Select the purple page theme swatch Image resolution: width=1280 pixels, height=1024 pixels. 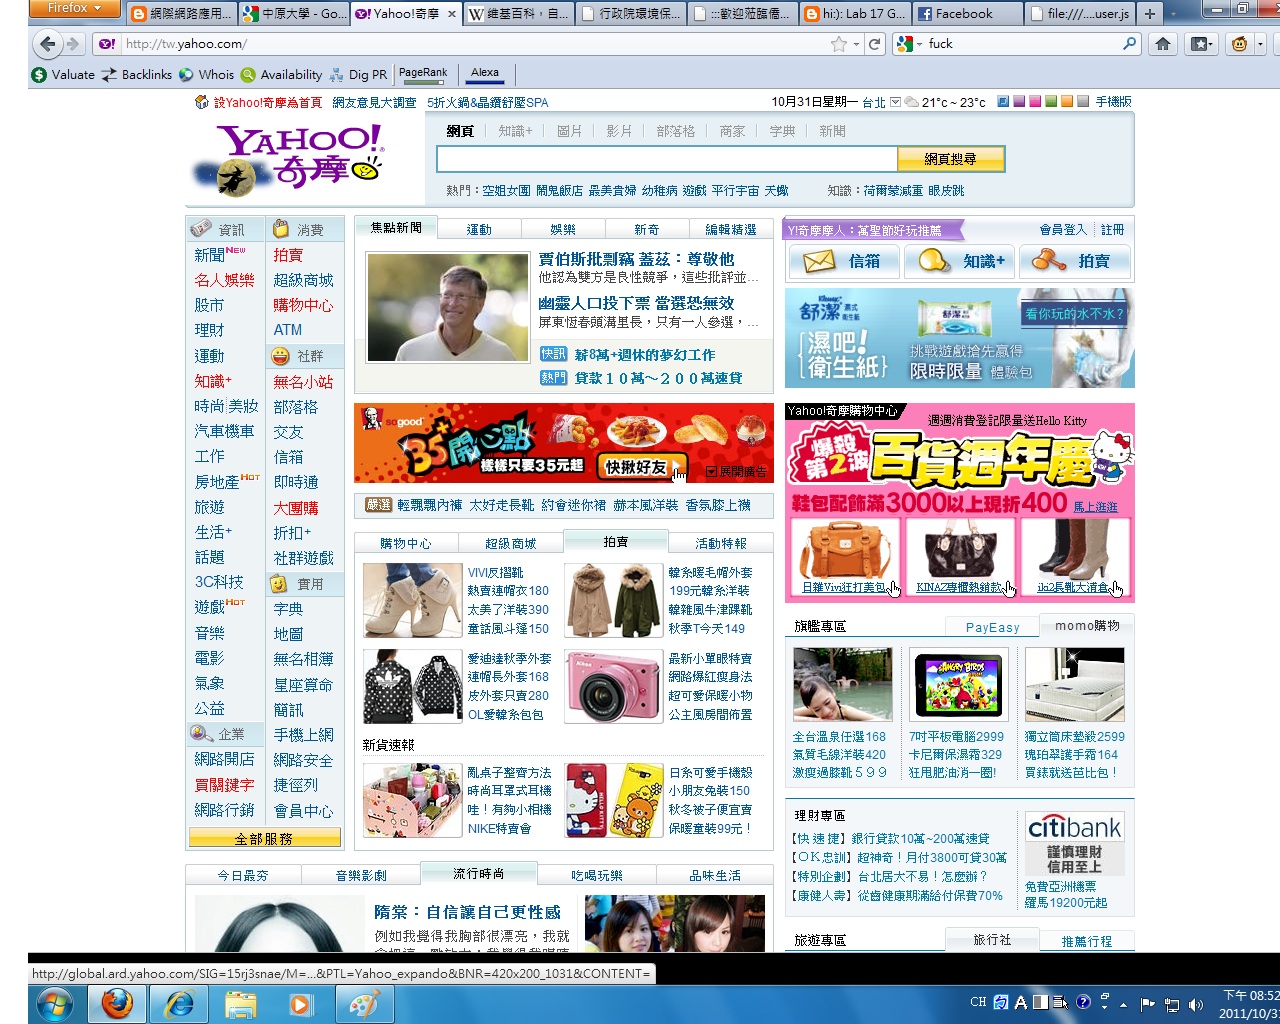[x=1019, y=102]
